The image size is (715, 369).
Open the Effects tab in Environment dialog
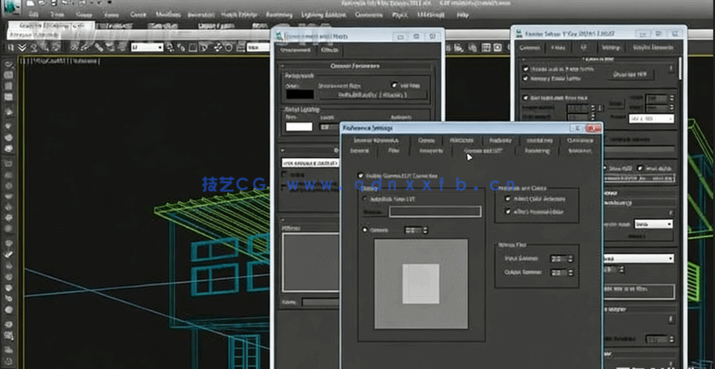point(329,50)
